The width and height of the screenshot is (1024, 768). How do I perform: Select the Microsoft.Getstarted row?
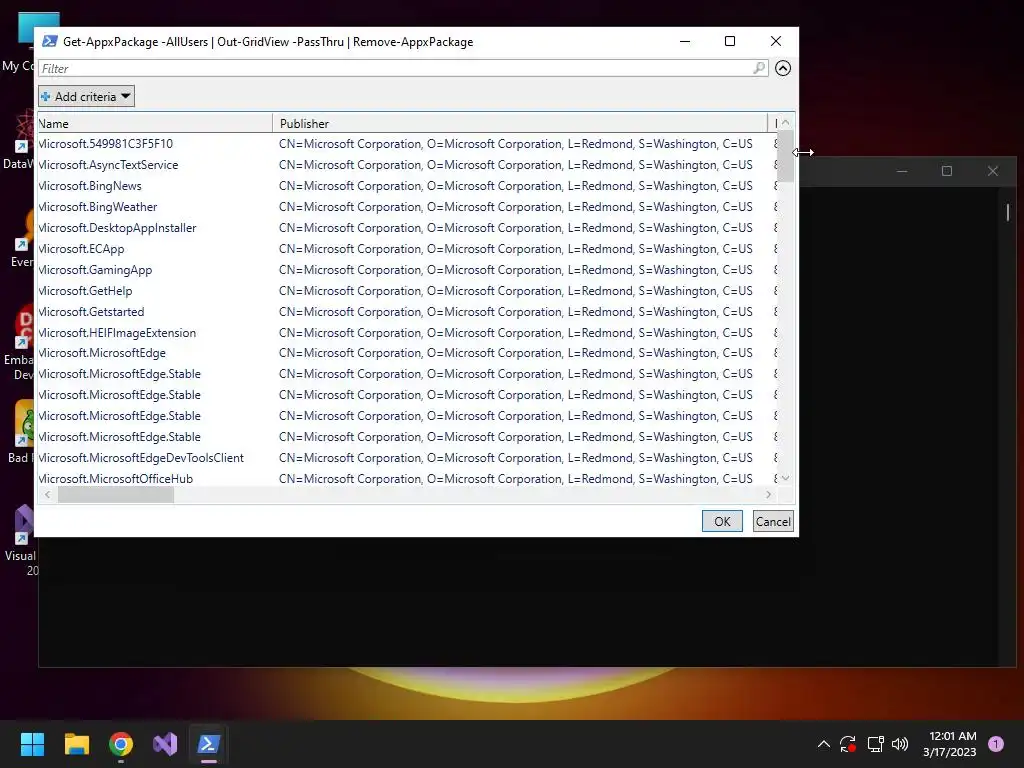[x=406, y=312]
